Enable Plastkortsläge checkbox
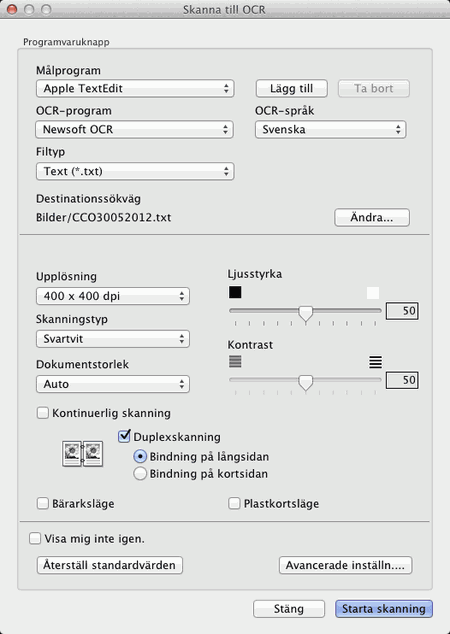The image size is (450, 634). tap(234, 503)
